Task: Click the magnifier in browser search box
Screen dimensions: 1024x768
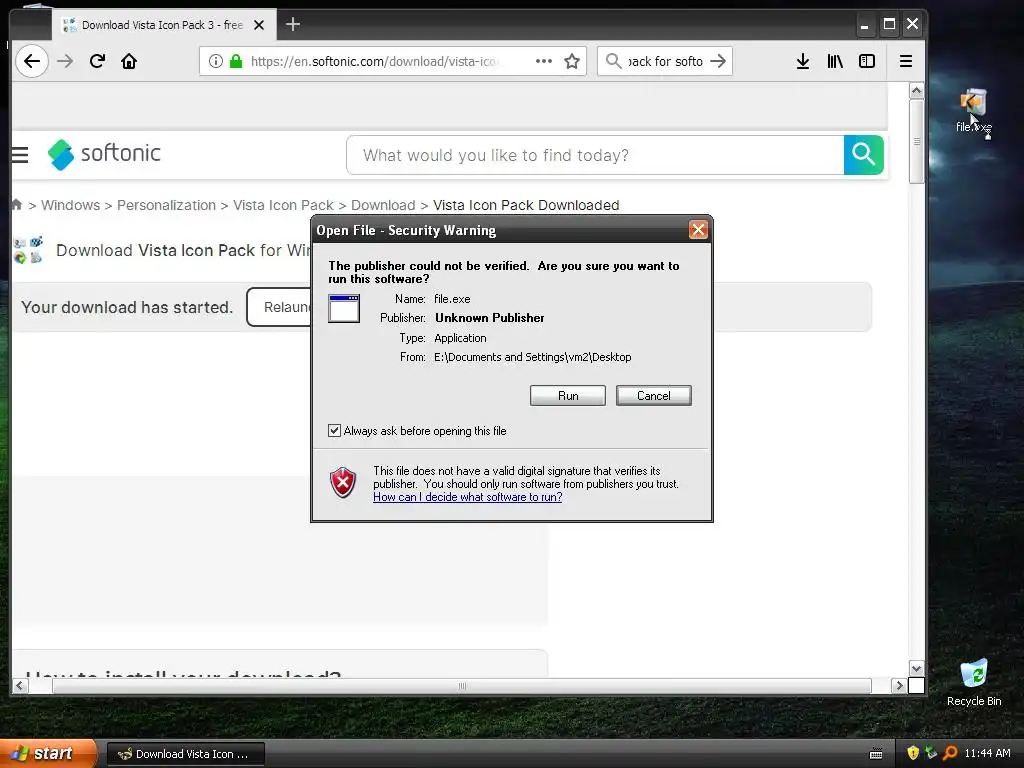Action: coord(613,61)
